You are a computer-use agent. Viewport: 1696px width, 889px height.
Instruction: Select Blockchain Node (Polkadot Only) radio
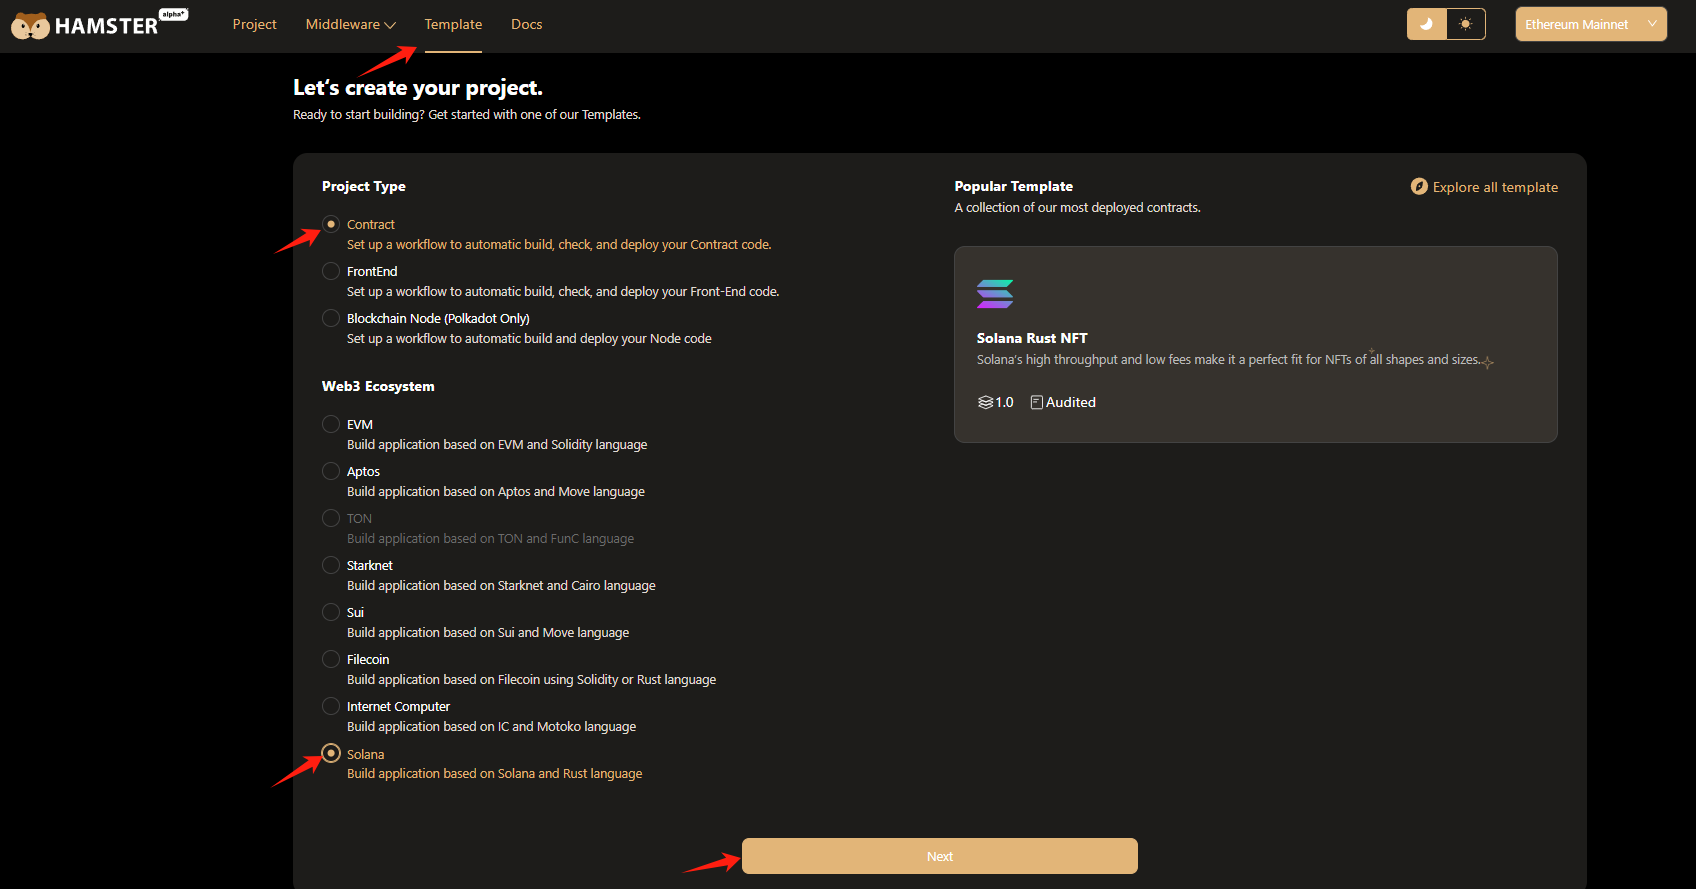(x=331, y=318)
